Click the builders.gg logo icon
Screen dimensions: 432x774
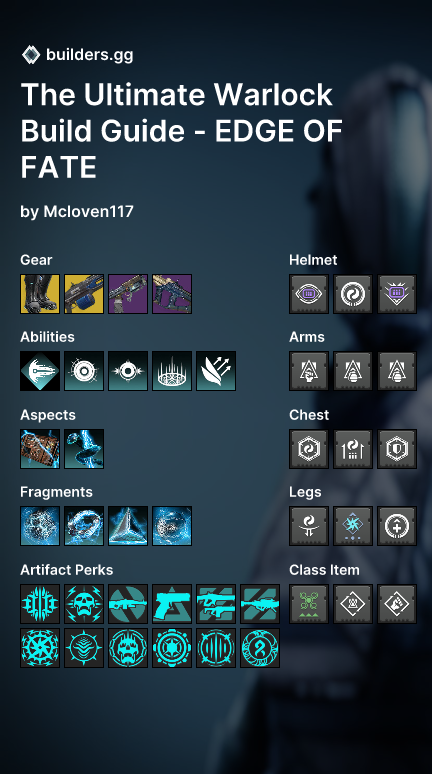[x=31, y=54]
